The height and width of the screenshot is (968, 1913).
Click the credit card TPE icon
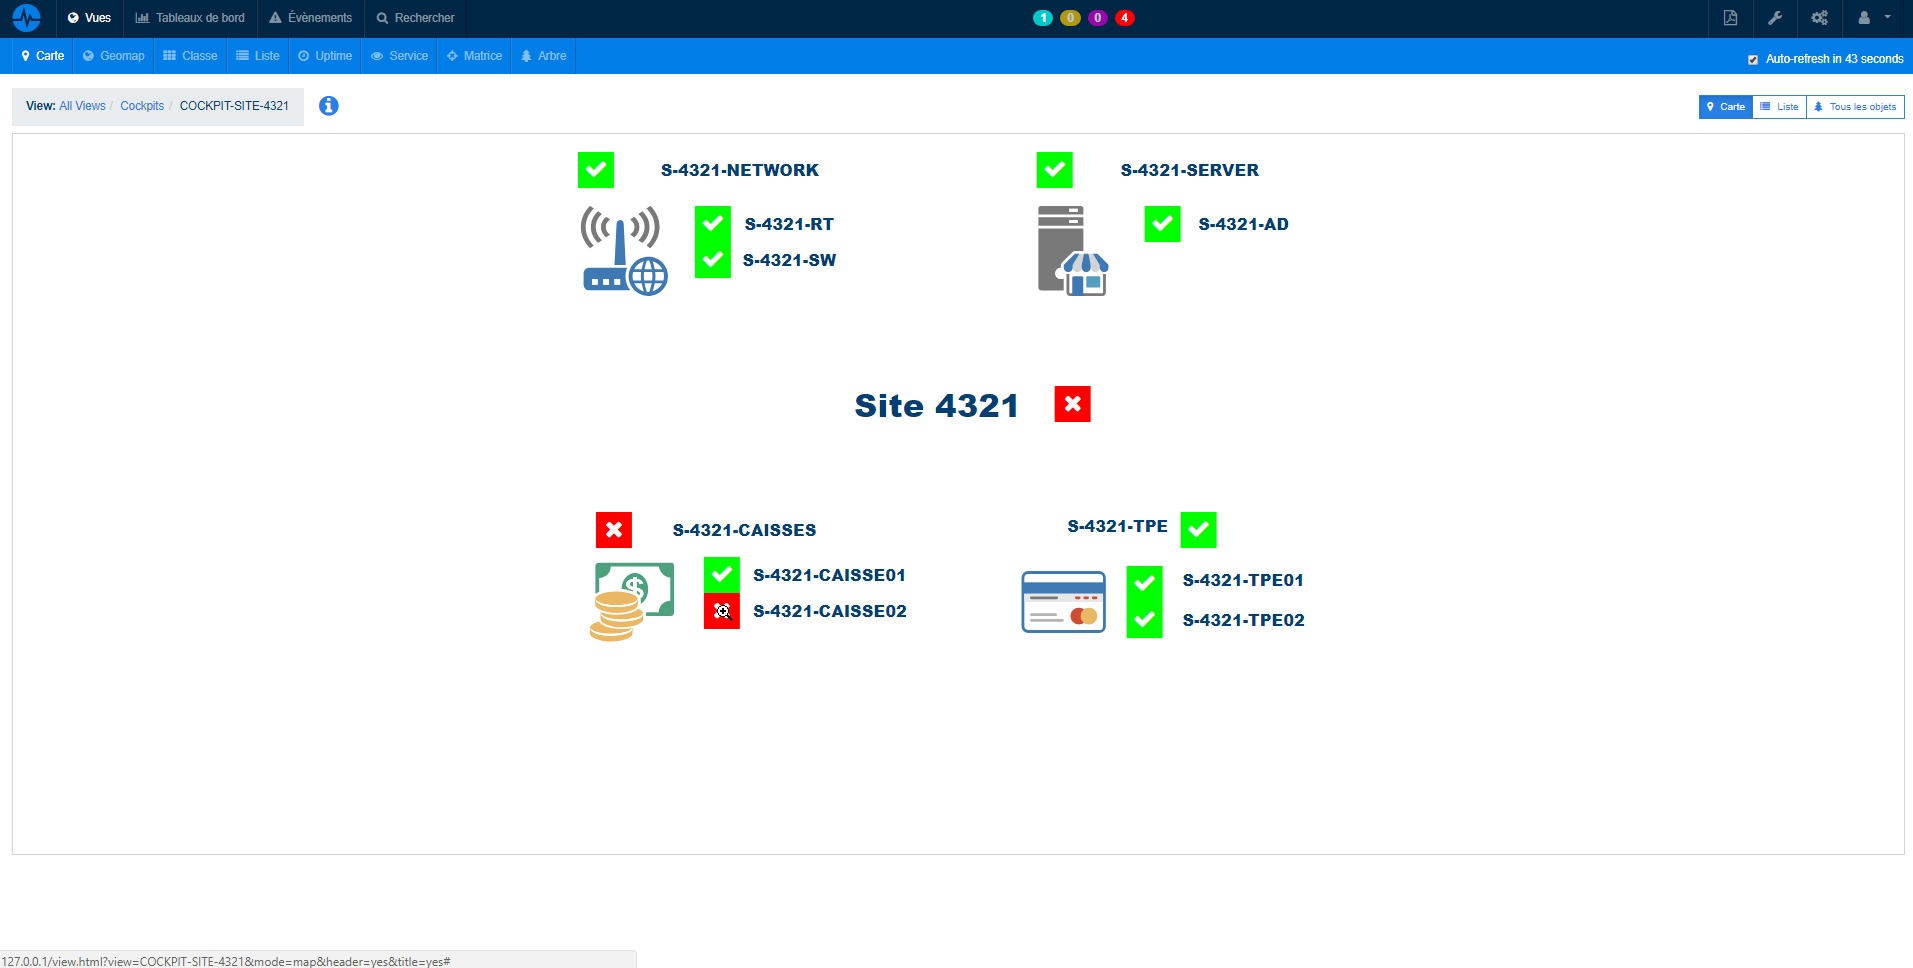coord(1063,602)
